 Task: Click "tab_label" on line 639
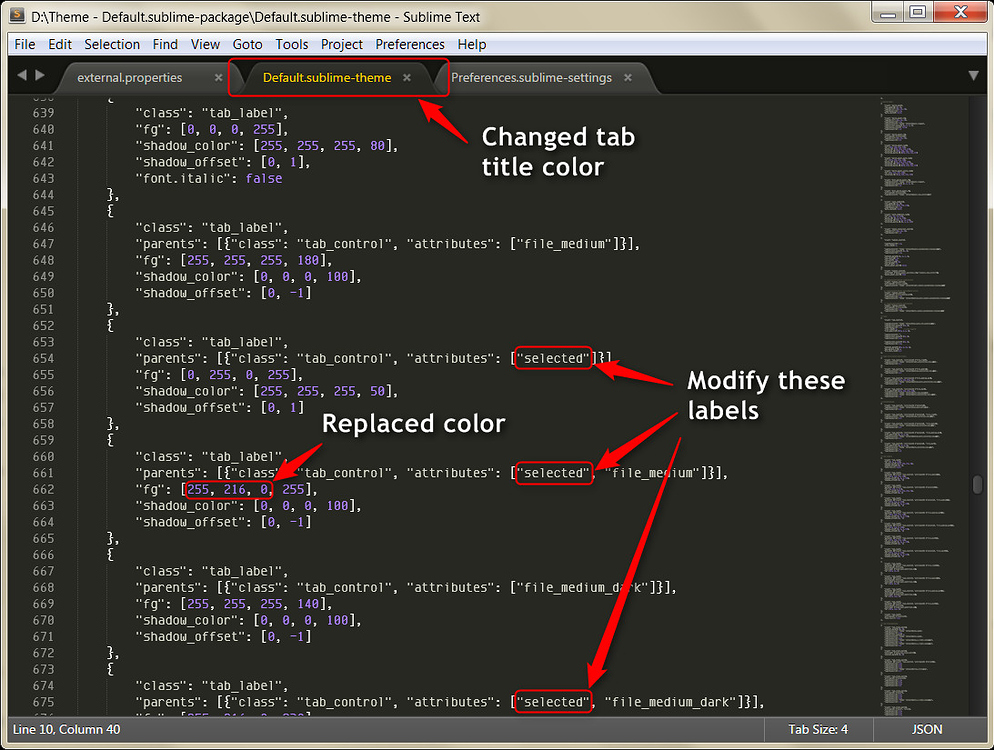tap(242, 113)
